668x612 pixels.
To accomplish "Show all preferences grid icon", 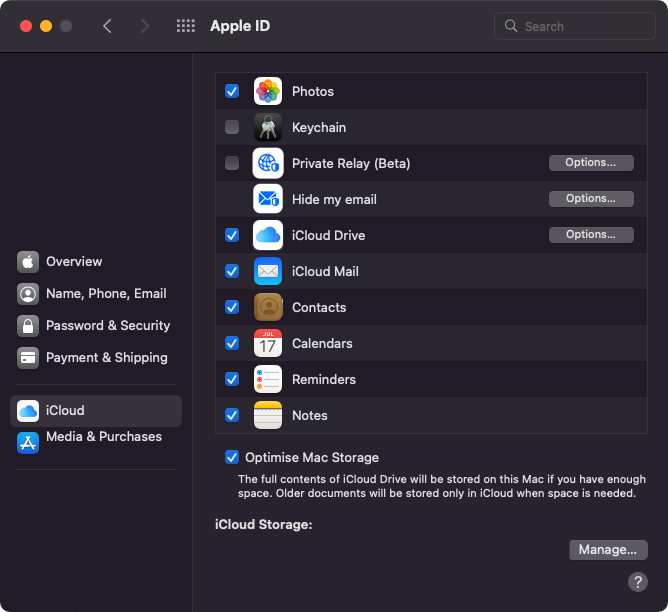I will click(186, 26).
